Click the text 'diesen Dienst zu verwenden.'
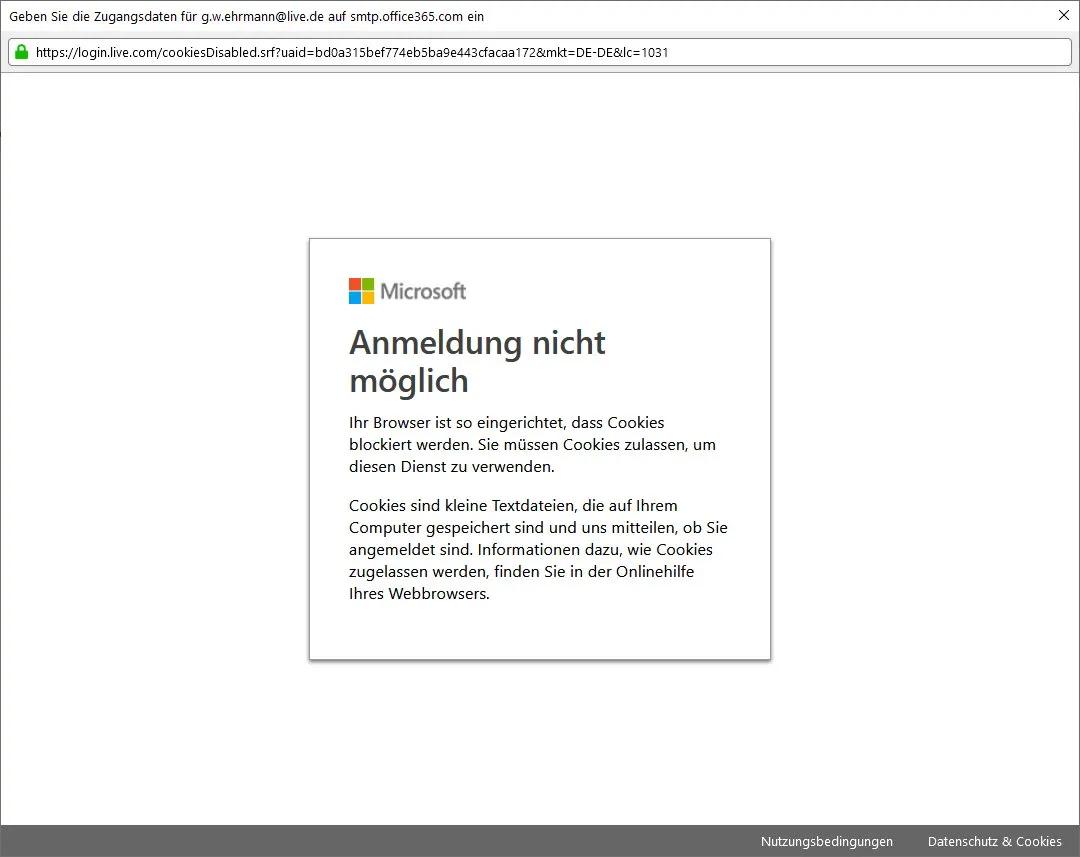Viewport: 1080px width, 857px height. (451, 467)
